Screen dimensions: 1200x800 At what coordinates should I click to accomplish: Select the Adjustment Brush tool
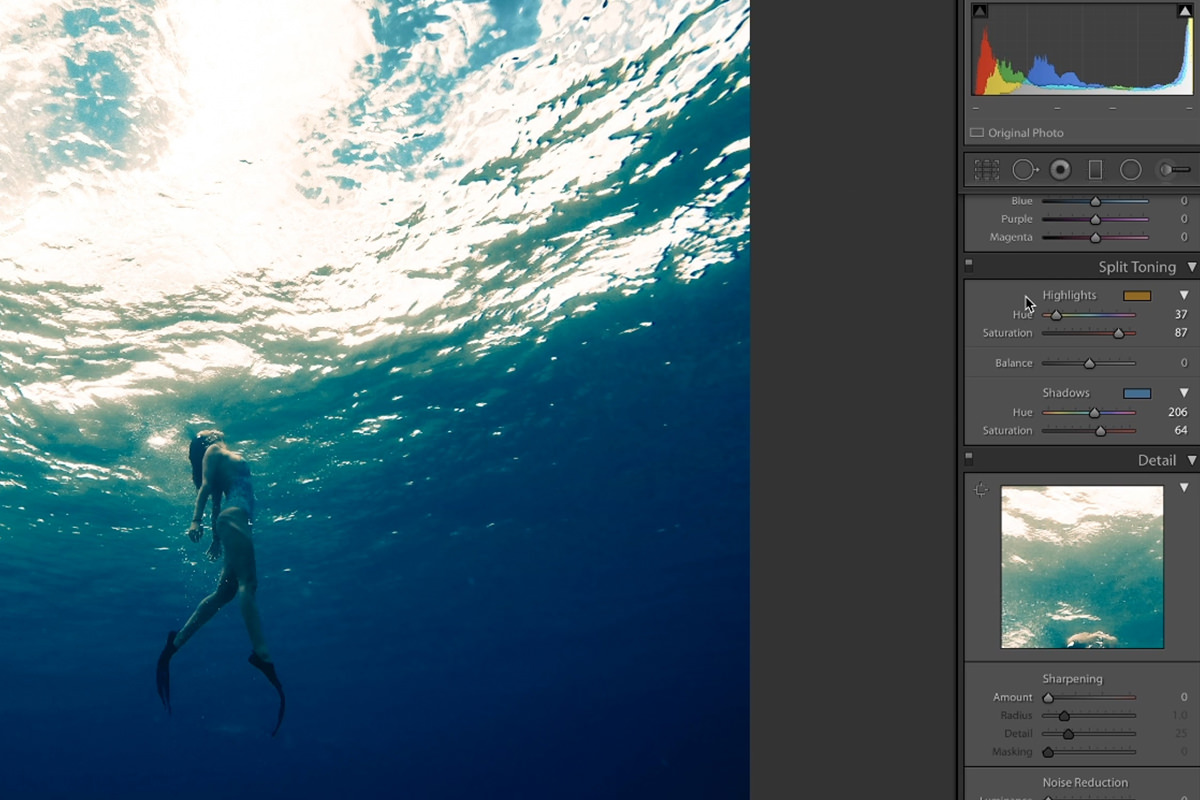pyautogui.click(x=1172, y=170)
